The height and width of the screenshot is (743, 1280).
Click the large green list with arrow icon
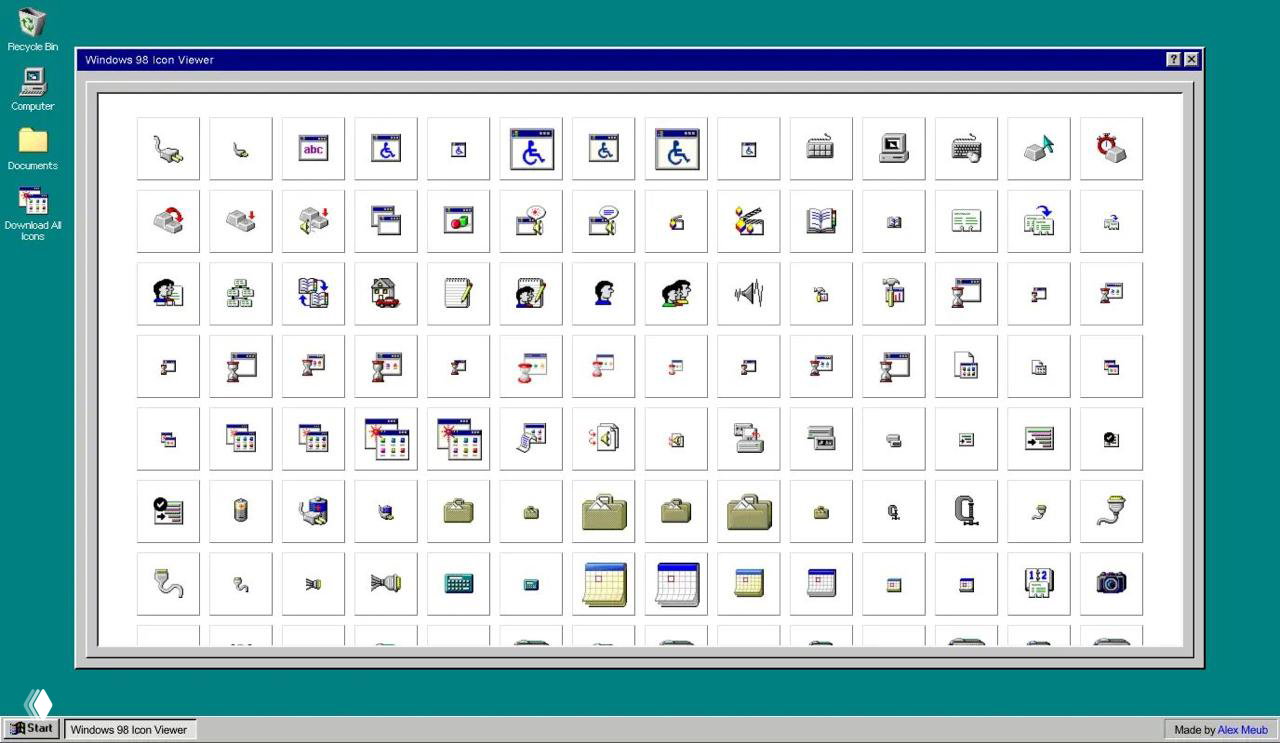[x=1039, y=439]
